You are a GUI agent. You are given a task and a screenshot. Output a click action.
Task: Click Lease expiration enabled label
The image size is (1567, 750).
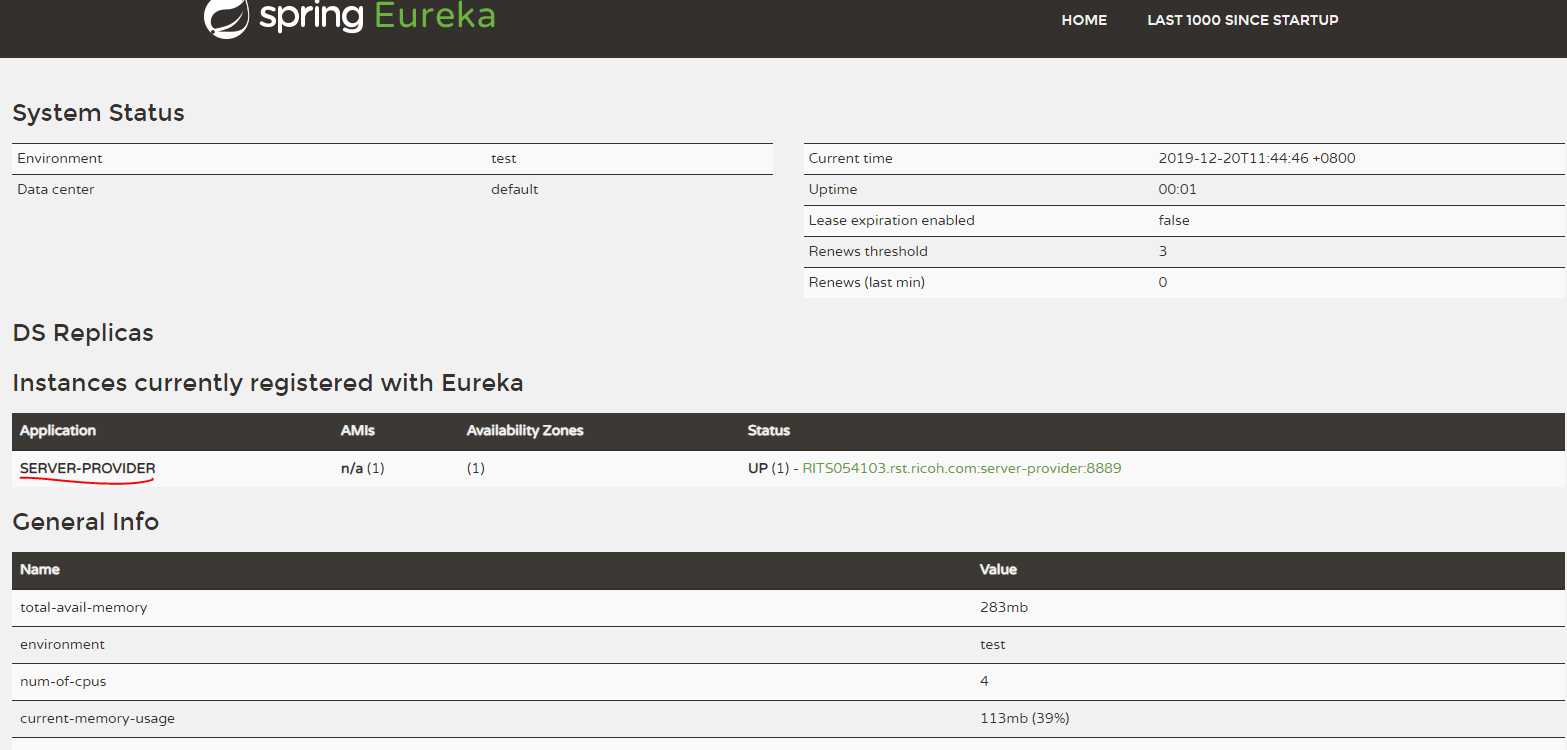pyautogui.click(x=891, y=220)
